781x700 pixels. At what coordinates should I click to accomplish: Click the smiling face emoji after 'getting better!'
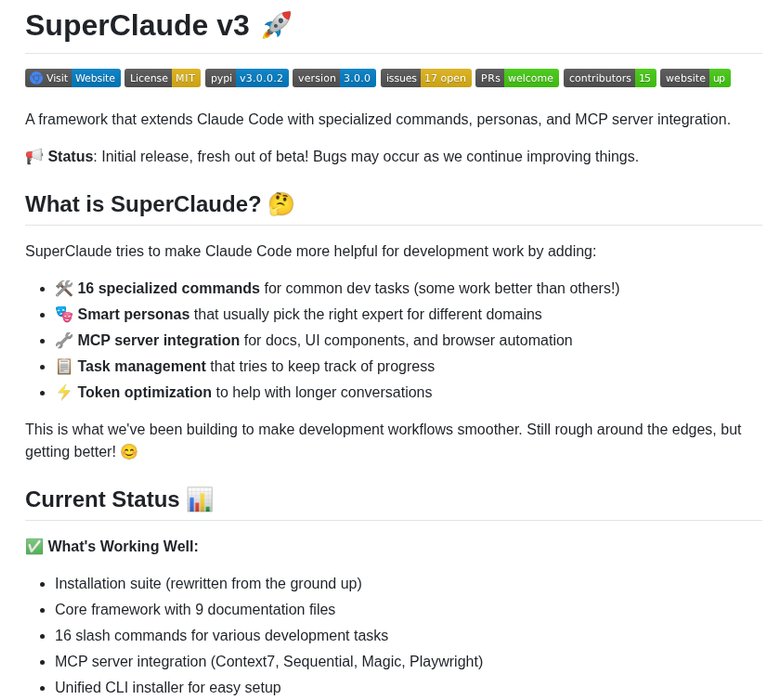coord(128,451)
